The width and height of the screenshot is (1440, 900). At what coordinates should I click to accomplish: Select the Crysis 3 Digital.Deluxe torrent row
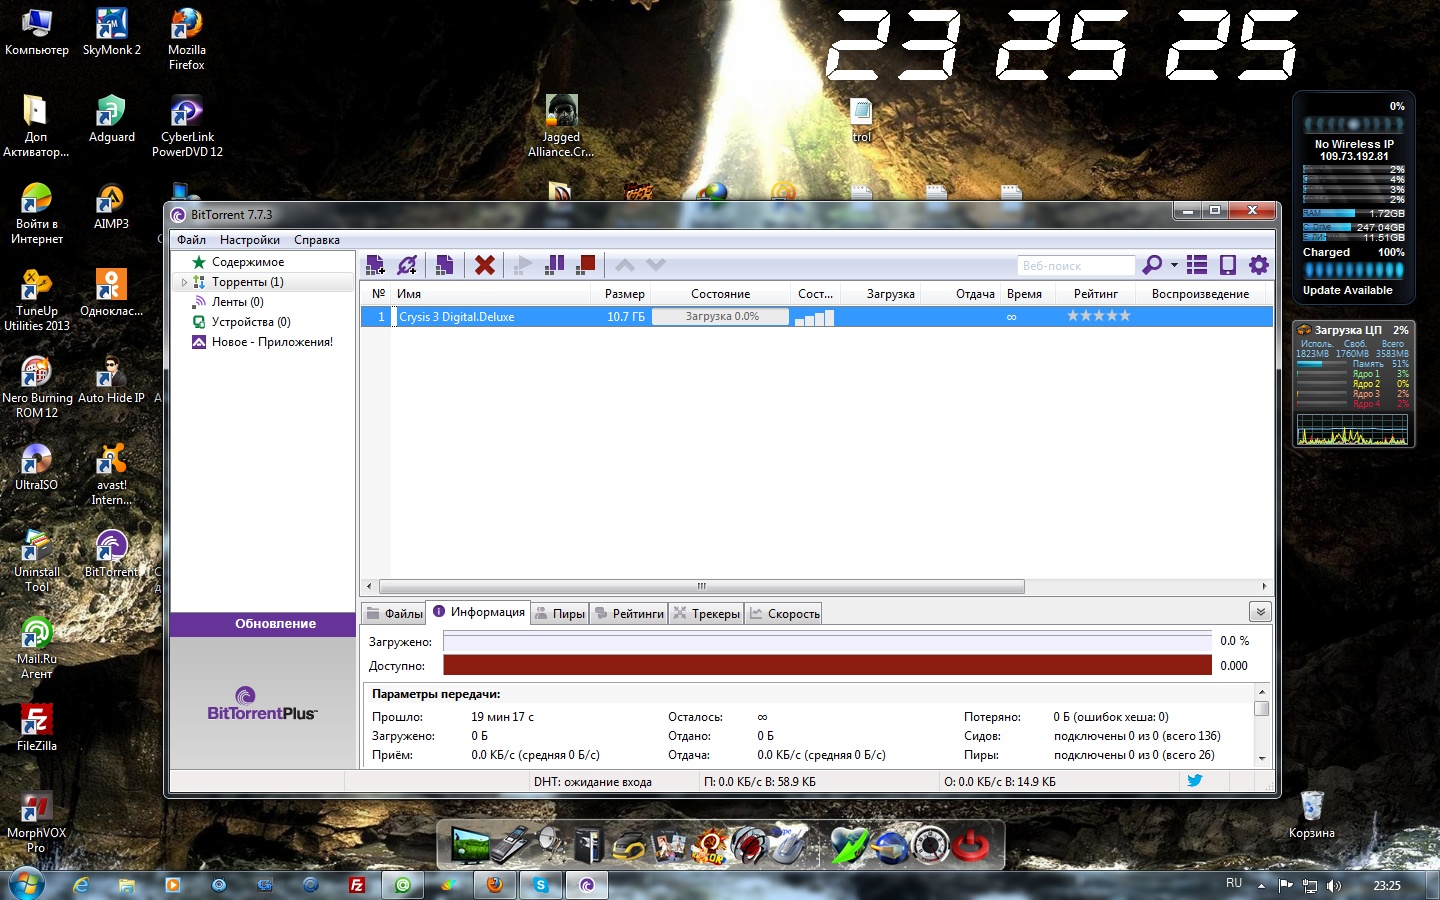[x=816, y=317]
